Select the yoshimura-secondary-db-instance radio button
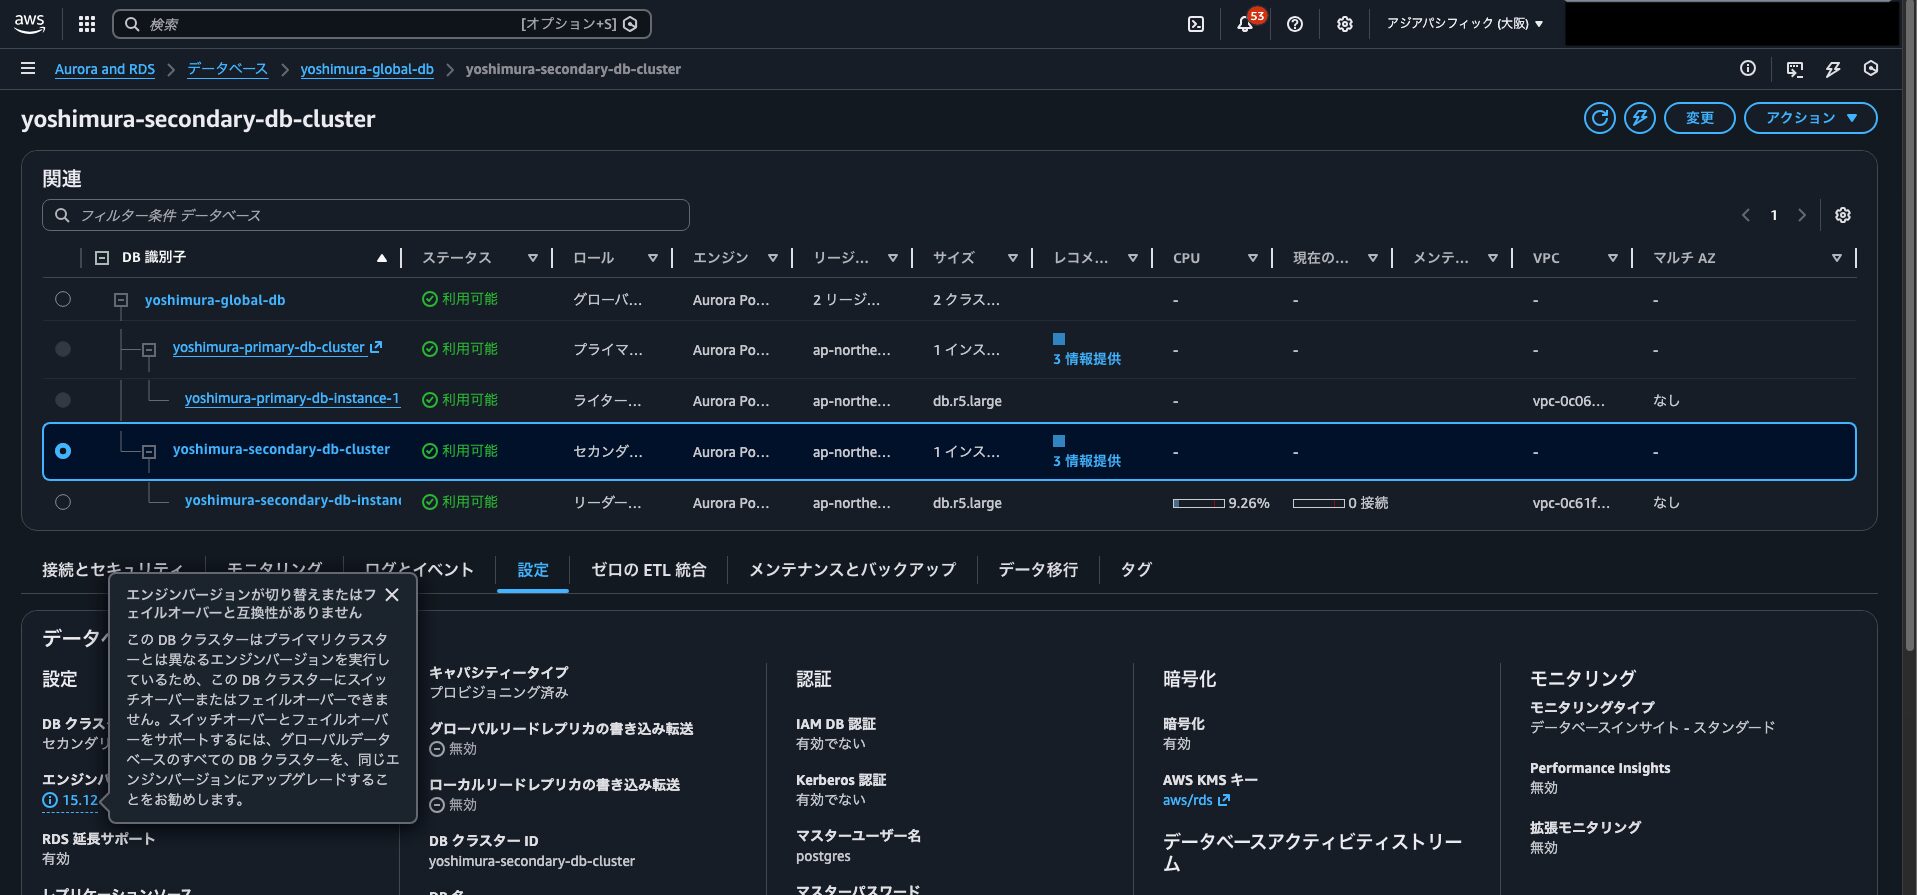 click(63, 502)
